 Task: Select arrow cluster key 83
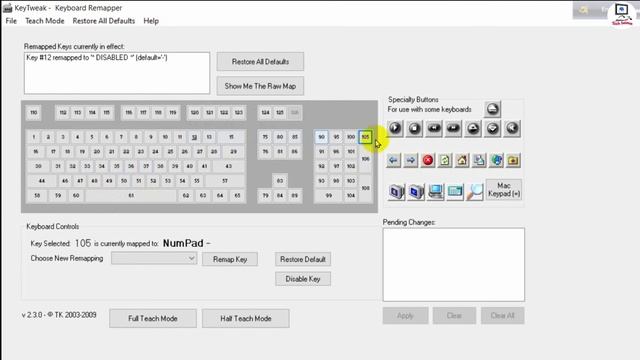coord(280,181)
